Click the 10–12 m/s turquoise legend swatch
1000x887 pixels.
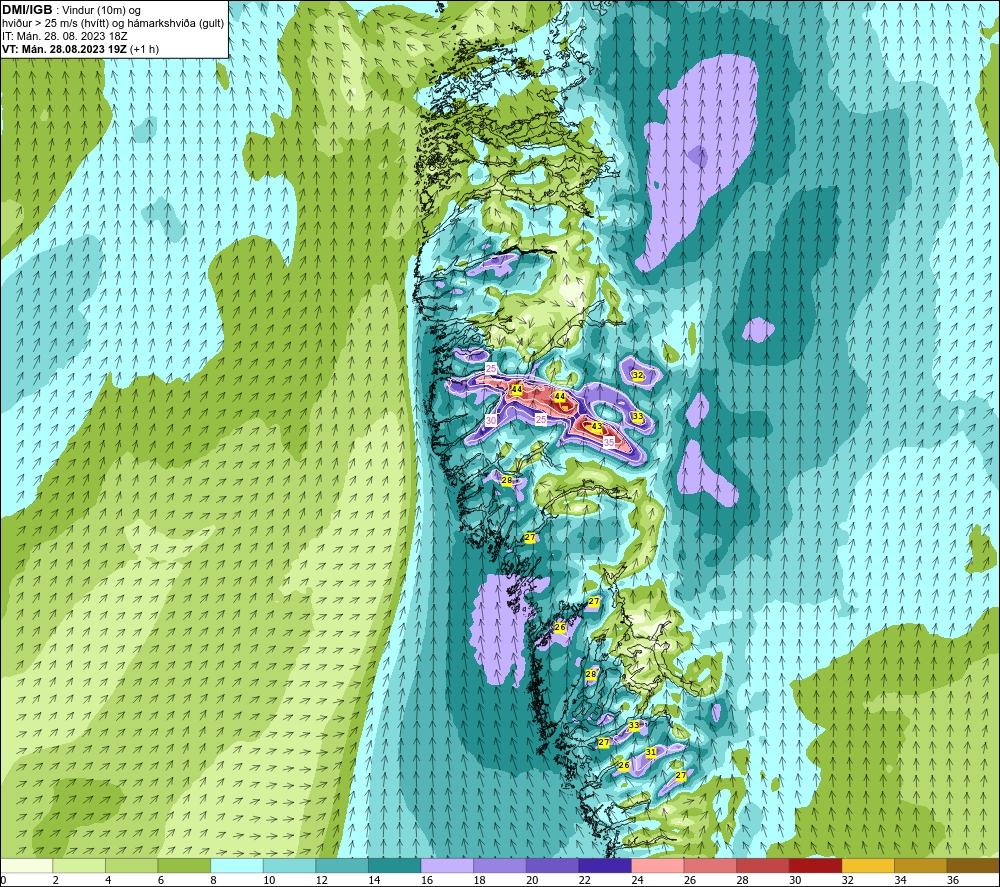coord(290,865)
